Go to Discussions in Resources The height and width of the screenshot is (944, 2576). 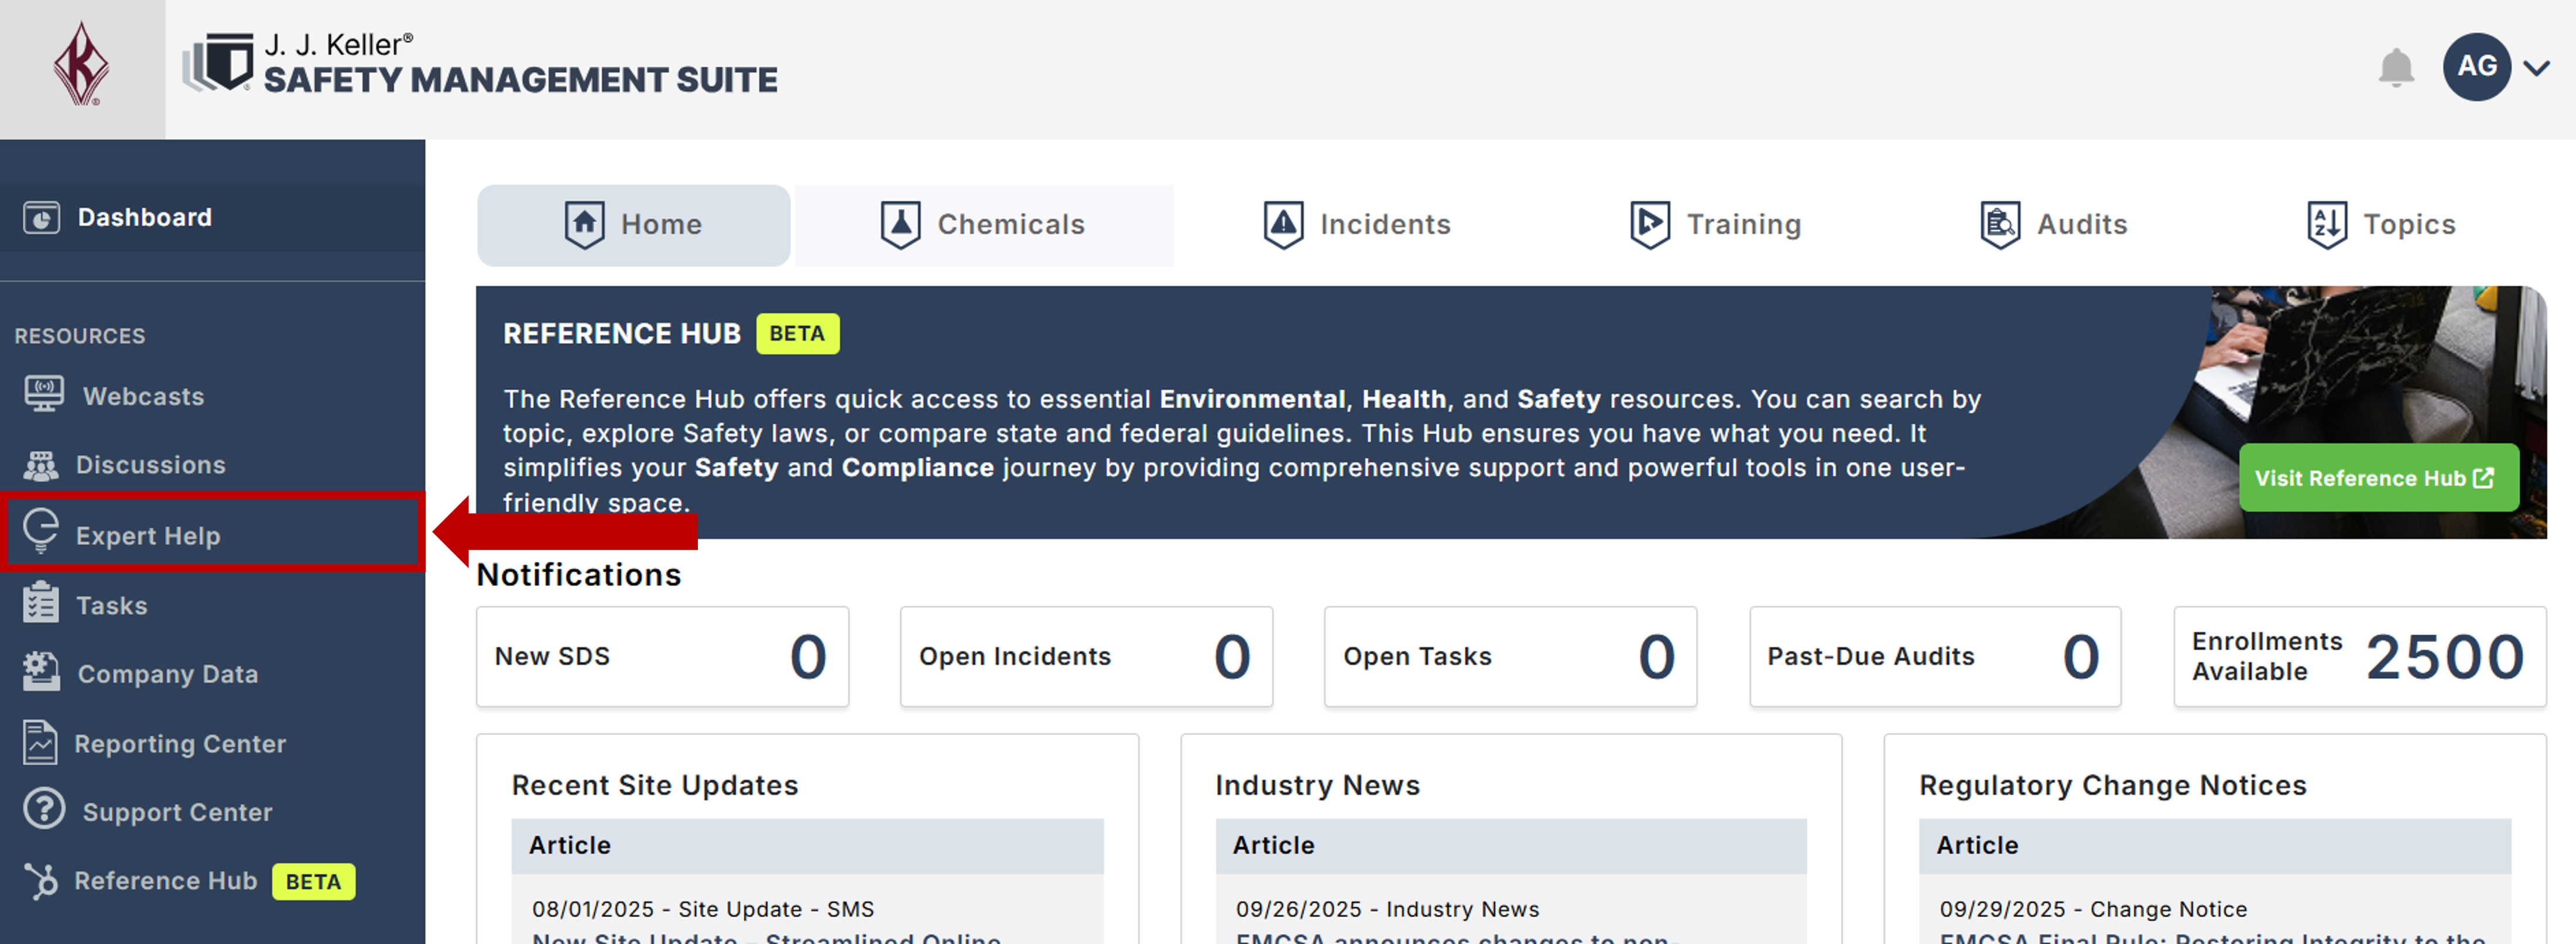(x=150, y=465)
